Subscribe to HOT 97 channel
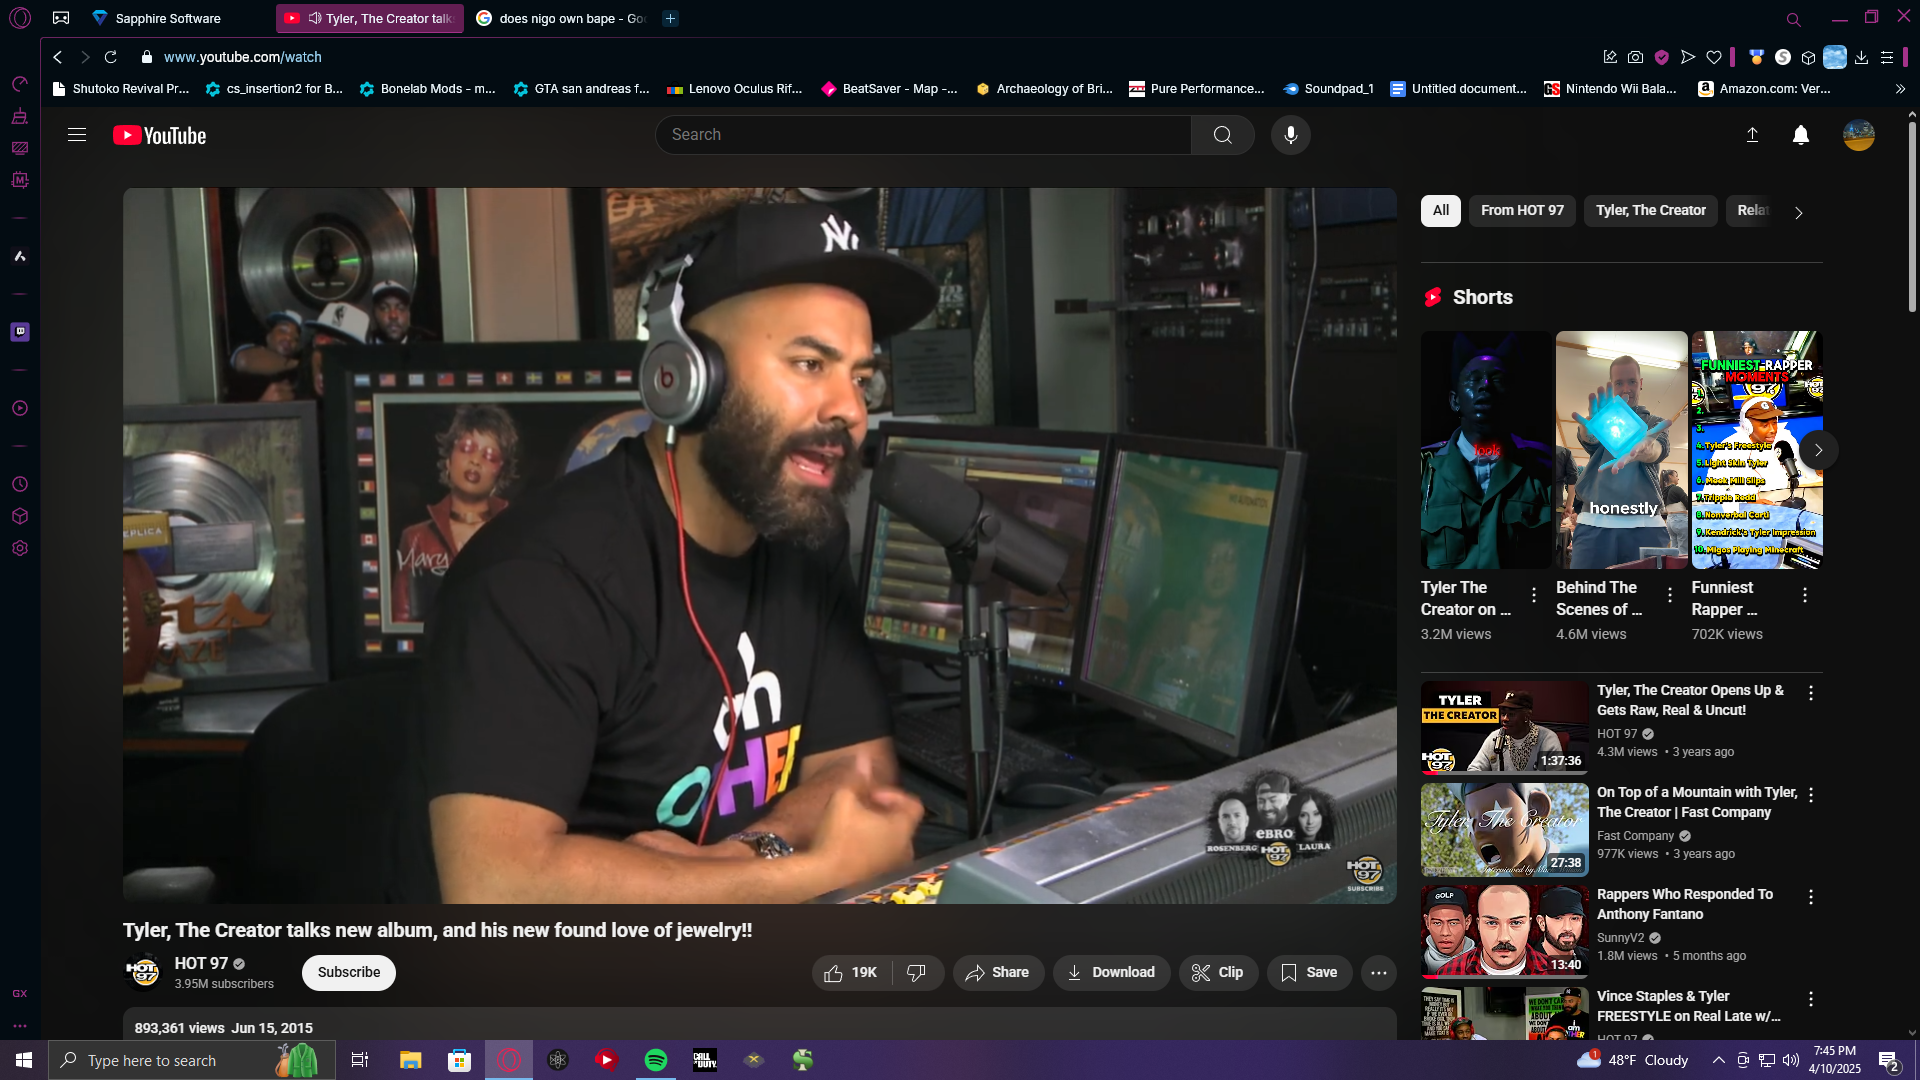1920x1080 pixels. click(x=348, y=972)
